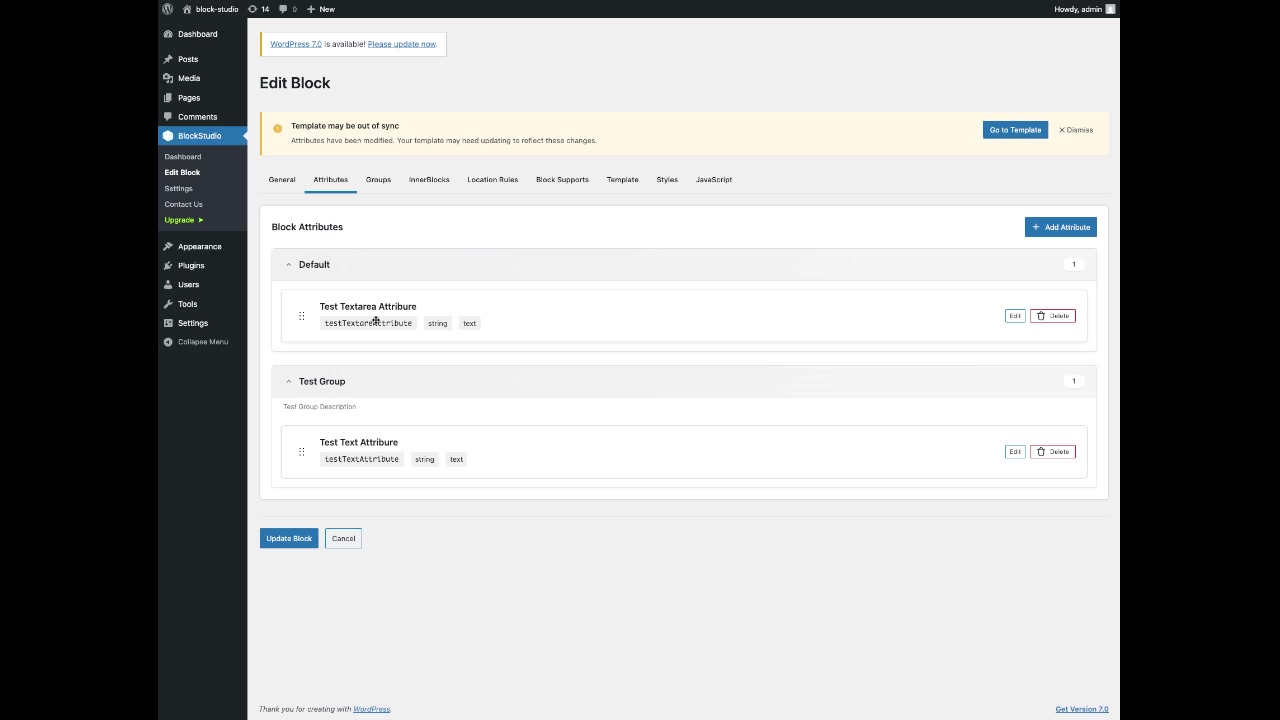Image resolution: width=1280 pixels, height=720 pixels.
Task: Open the block-studio site home link
Action: point(210,9)
